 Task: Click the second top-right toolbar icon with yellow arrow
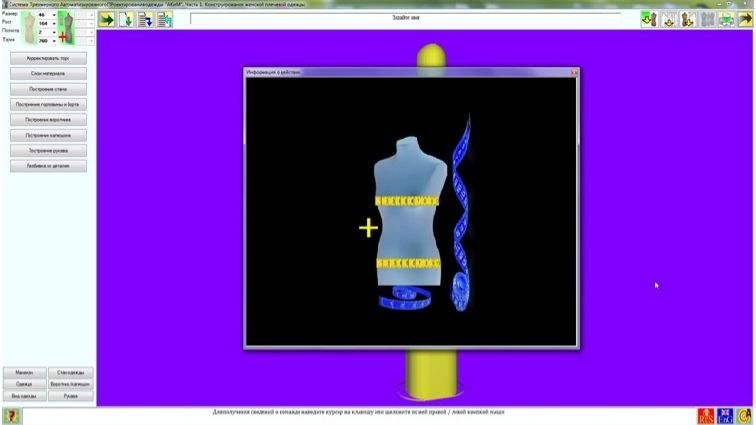(x=669, y=20)
